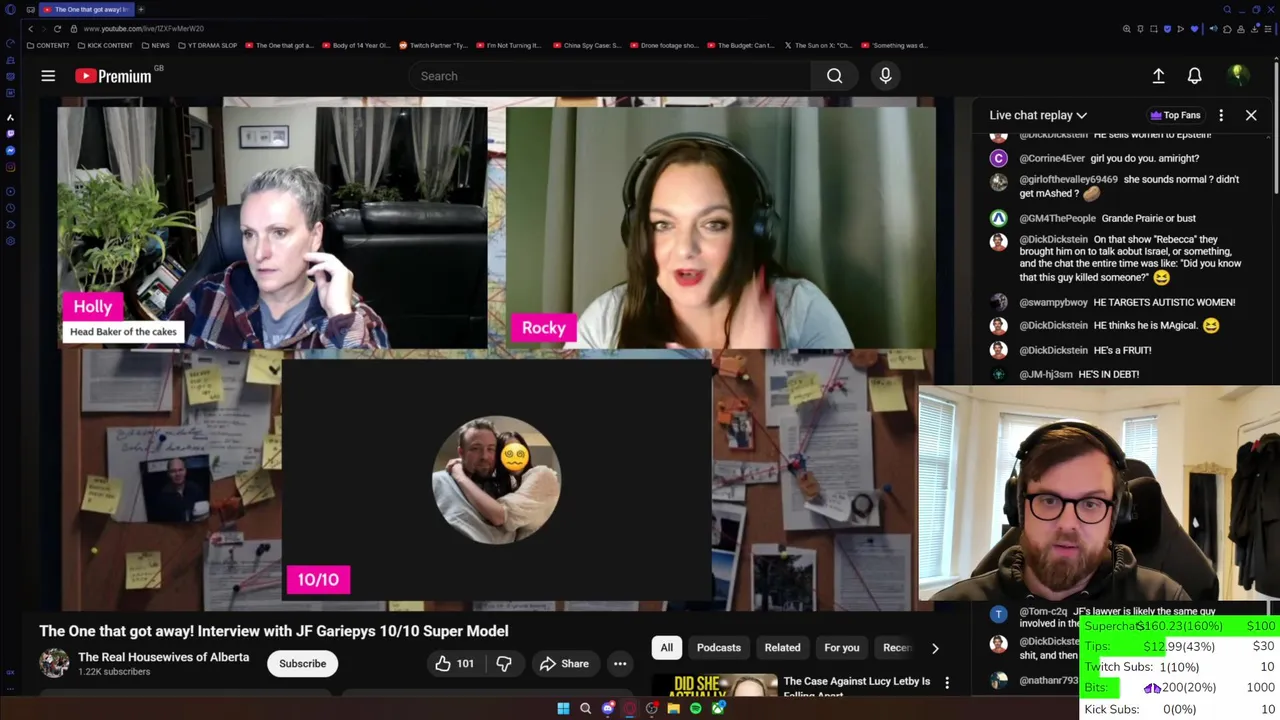Close the live chat replay panel
This screenshot has height=720, width=1280.
pyautogui.click(x=1251, y=115)
